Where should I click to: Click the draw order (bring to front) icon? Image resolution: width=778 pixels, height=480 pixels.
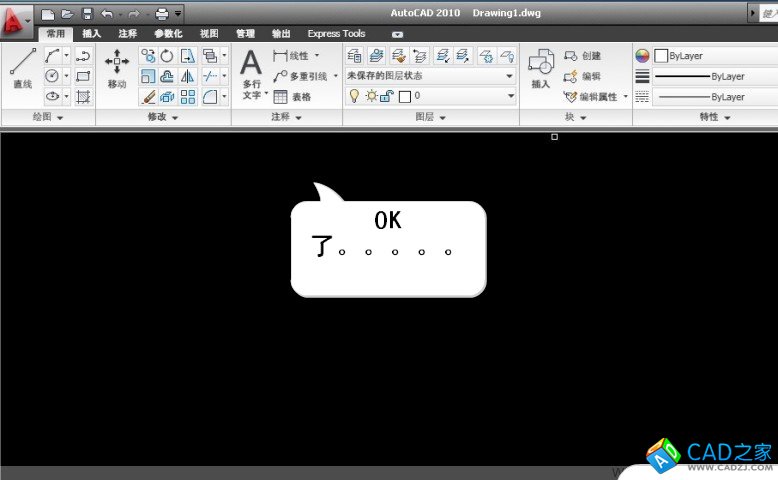(x=210, y=56)
